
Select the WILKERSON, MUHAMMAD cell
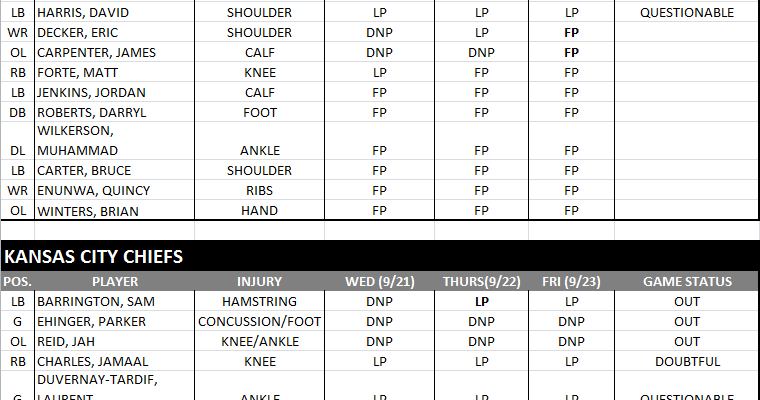114,141
